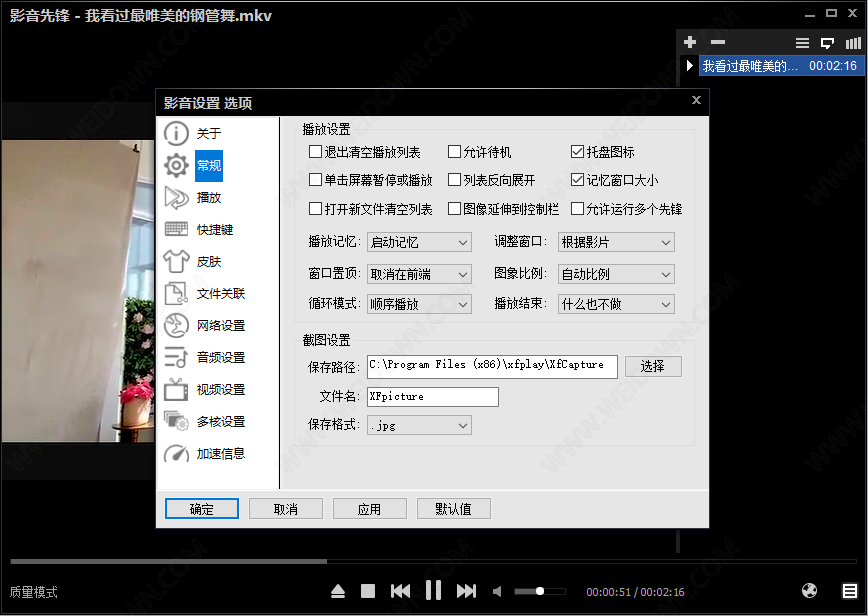Click on the video progress bar

(x=433, y=561)
